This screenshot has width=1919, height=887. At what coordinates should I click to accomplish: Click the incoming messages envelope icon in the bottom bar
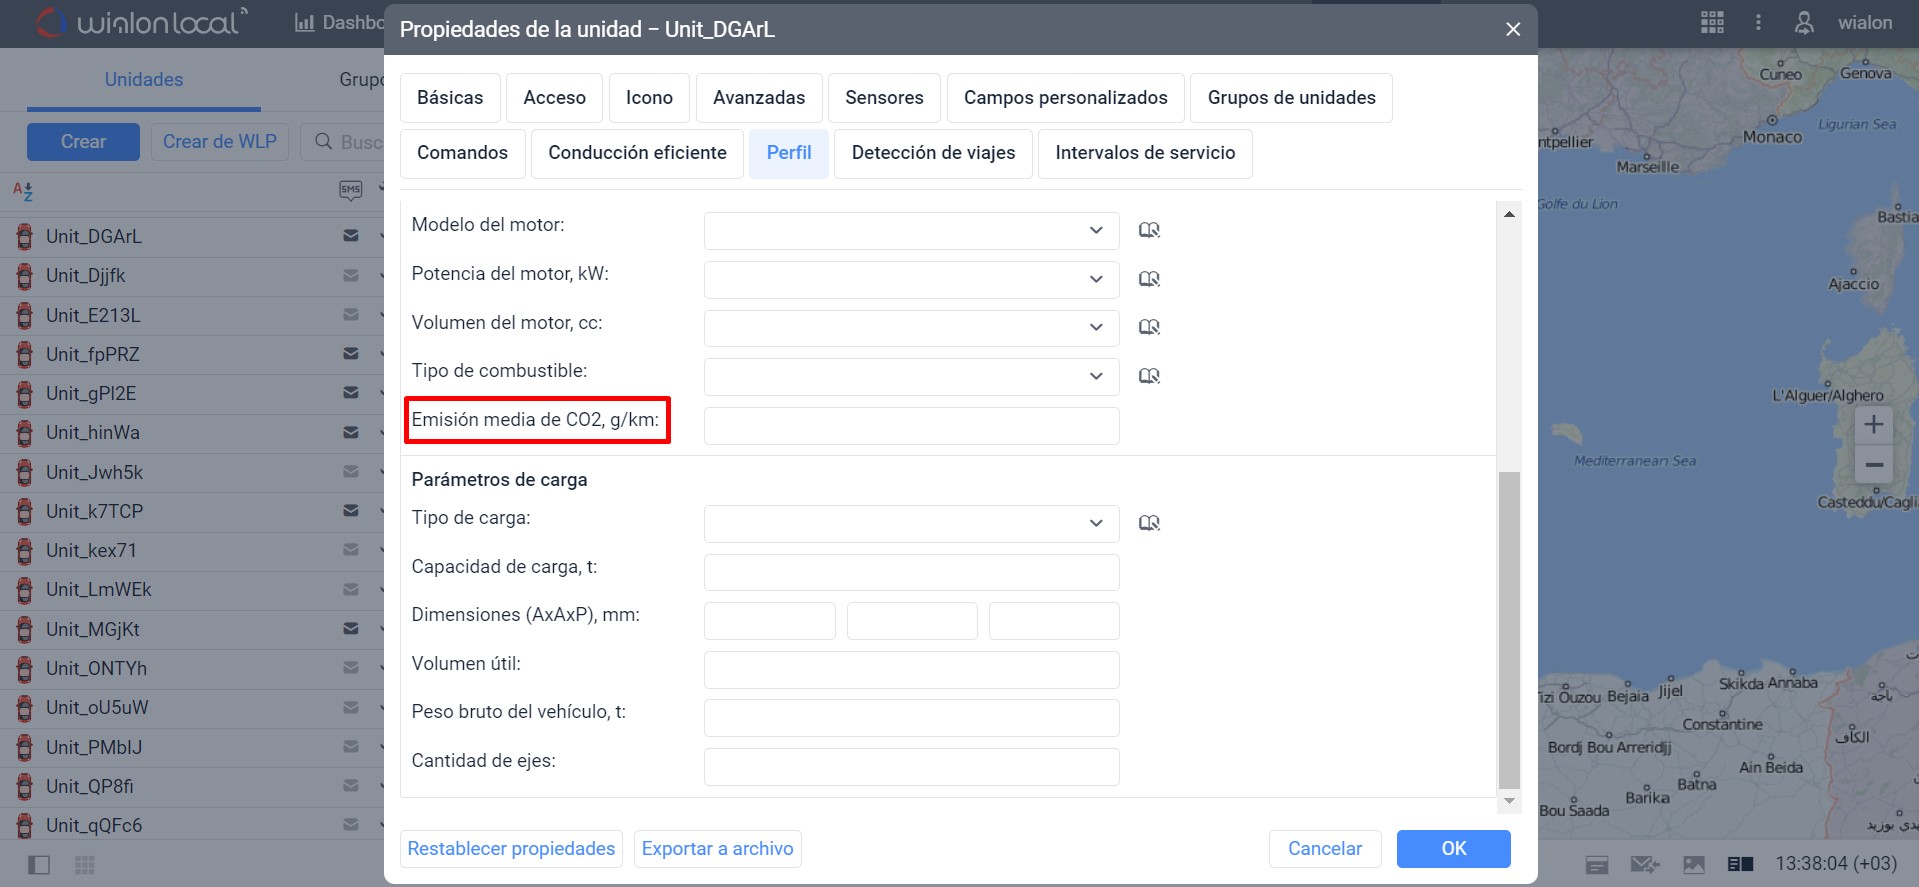(x=1643, y=864)
